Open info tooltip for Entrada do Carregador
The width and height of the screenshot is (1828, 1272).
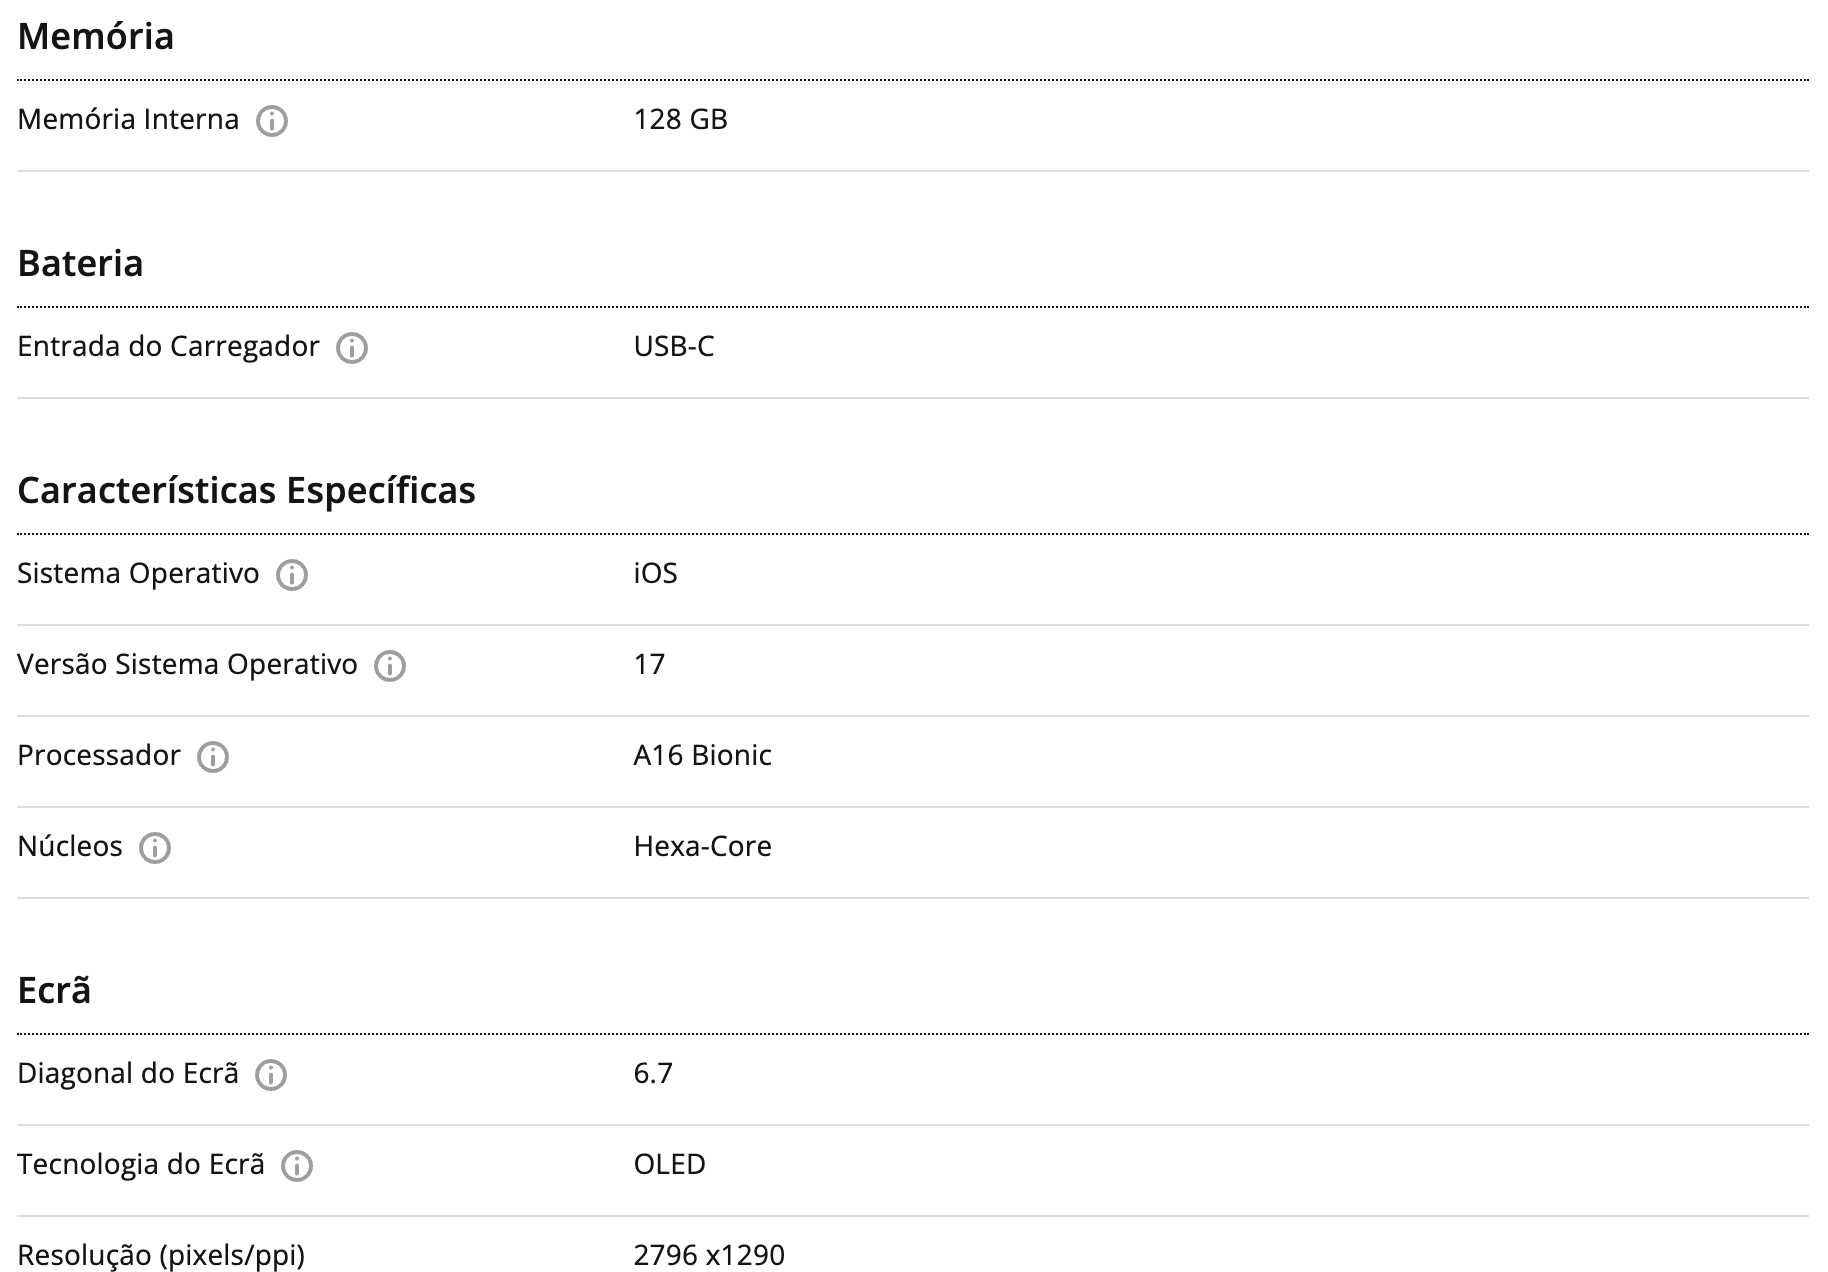(x=352, y=348)
